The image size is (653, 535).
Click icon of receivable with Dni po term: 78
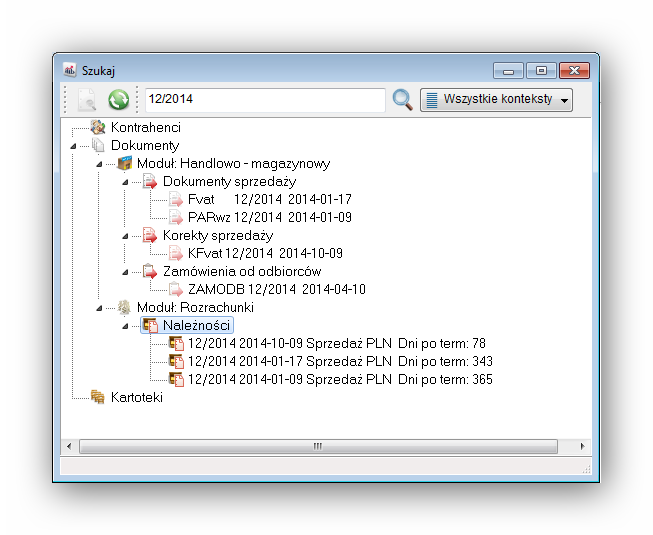point(176,343)
